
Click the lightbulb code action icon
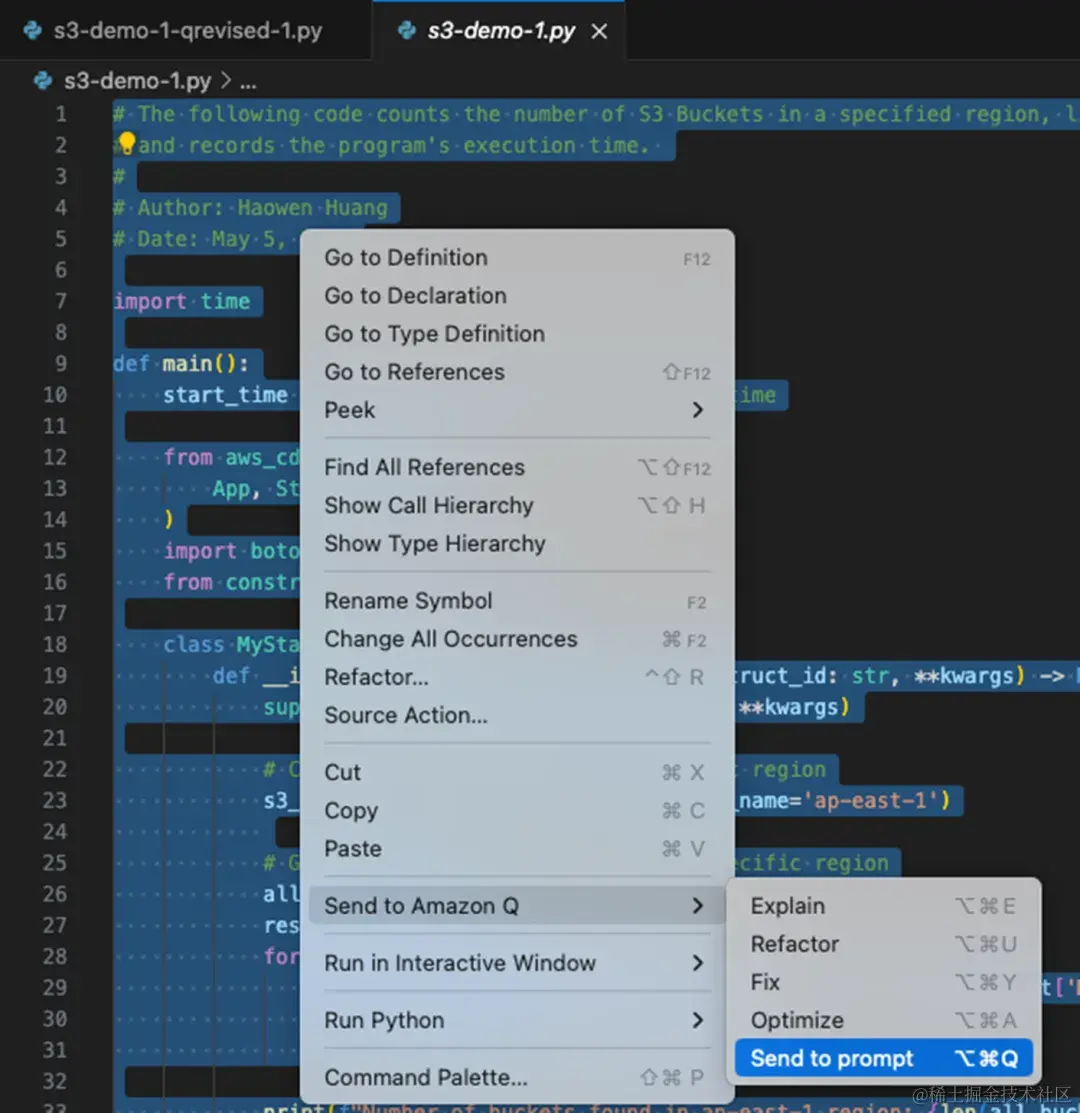click(x=126, y=142)
